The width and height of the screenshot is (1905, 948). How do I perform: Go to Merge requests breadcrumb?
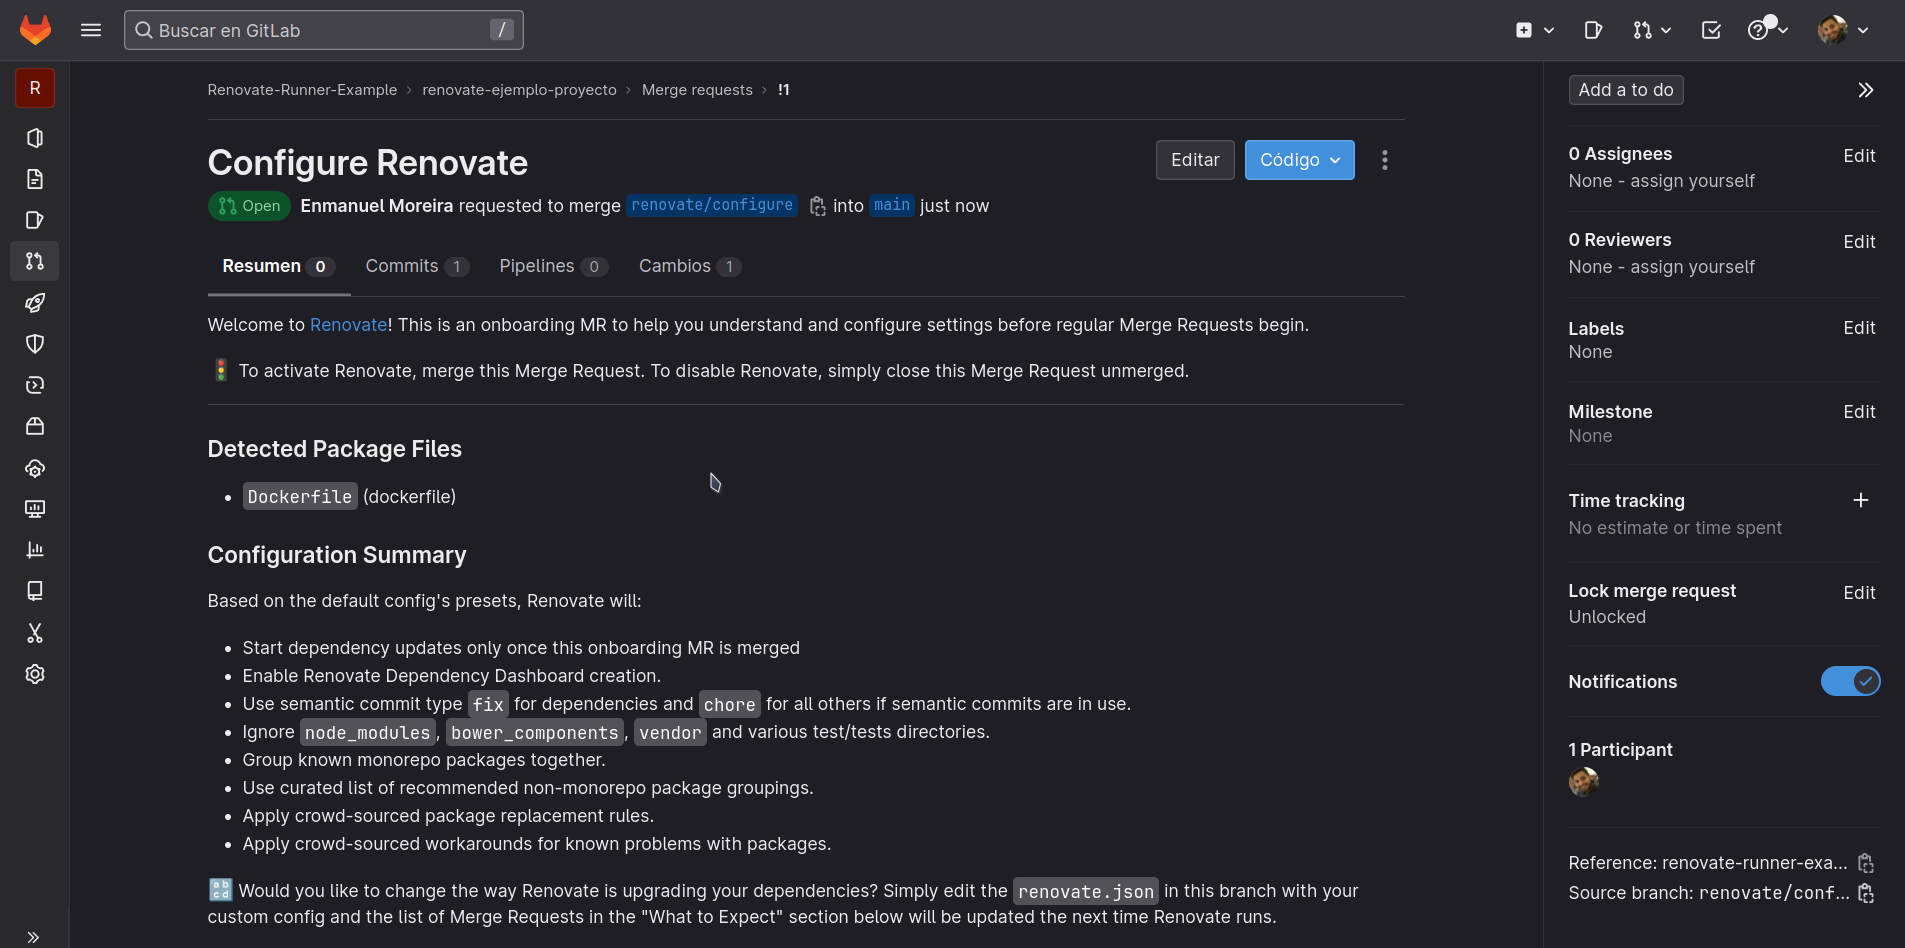[x=697, y=90]
